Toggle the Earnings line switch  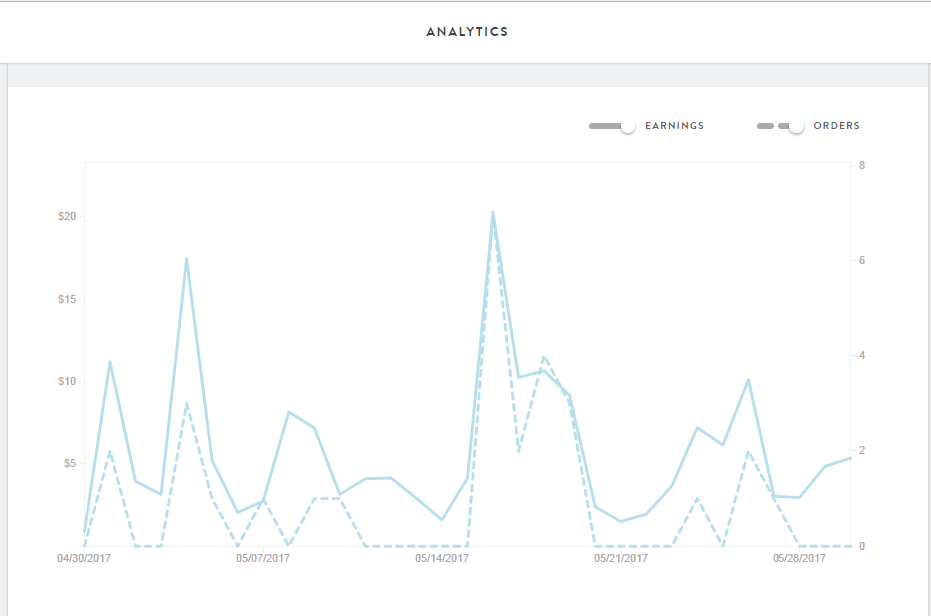[612, 126]
